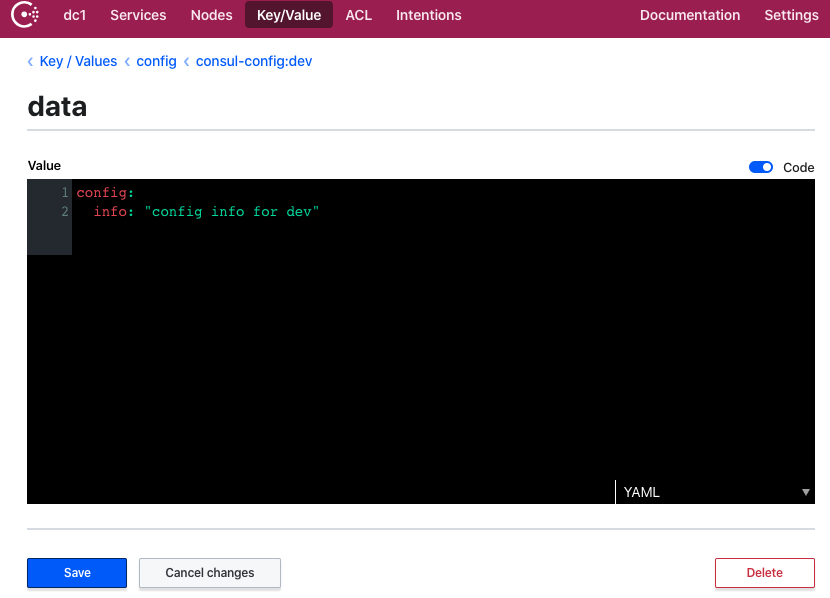Click the "config info for dev" string

point(231,212)
